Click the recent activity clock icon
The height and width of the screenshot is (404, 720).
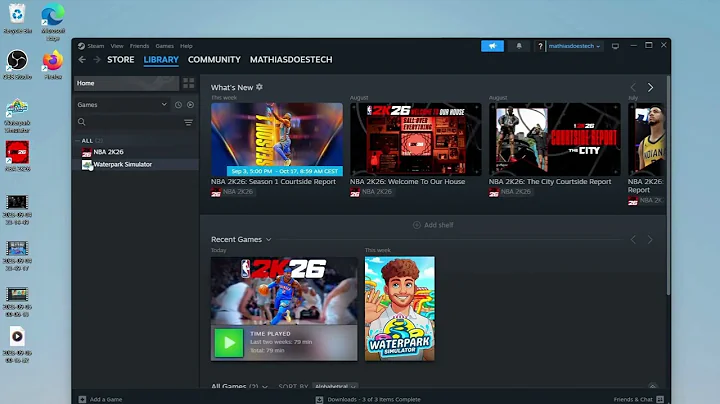tap(178, 105)
